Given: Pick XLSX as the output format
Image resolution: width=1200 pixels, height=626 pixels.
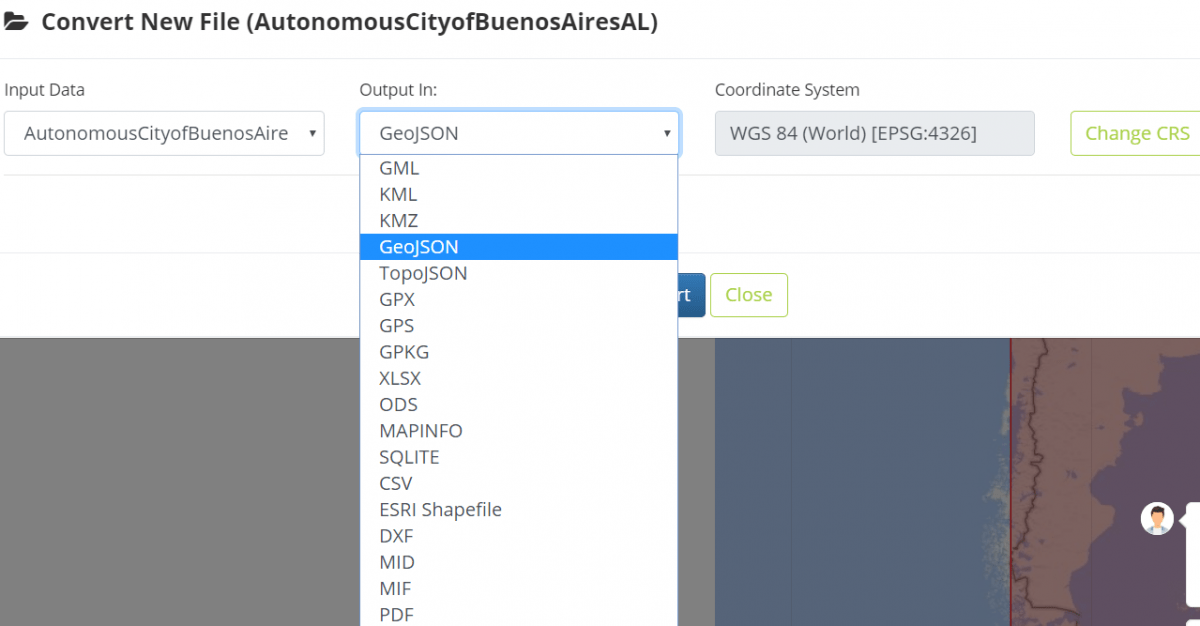Looking at the screenshot, I should [400, 378].
